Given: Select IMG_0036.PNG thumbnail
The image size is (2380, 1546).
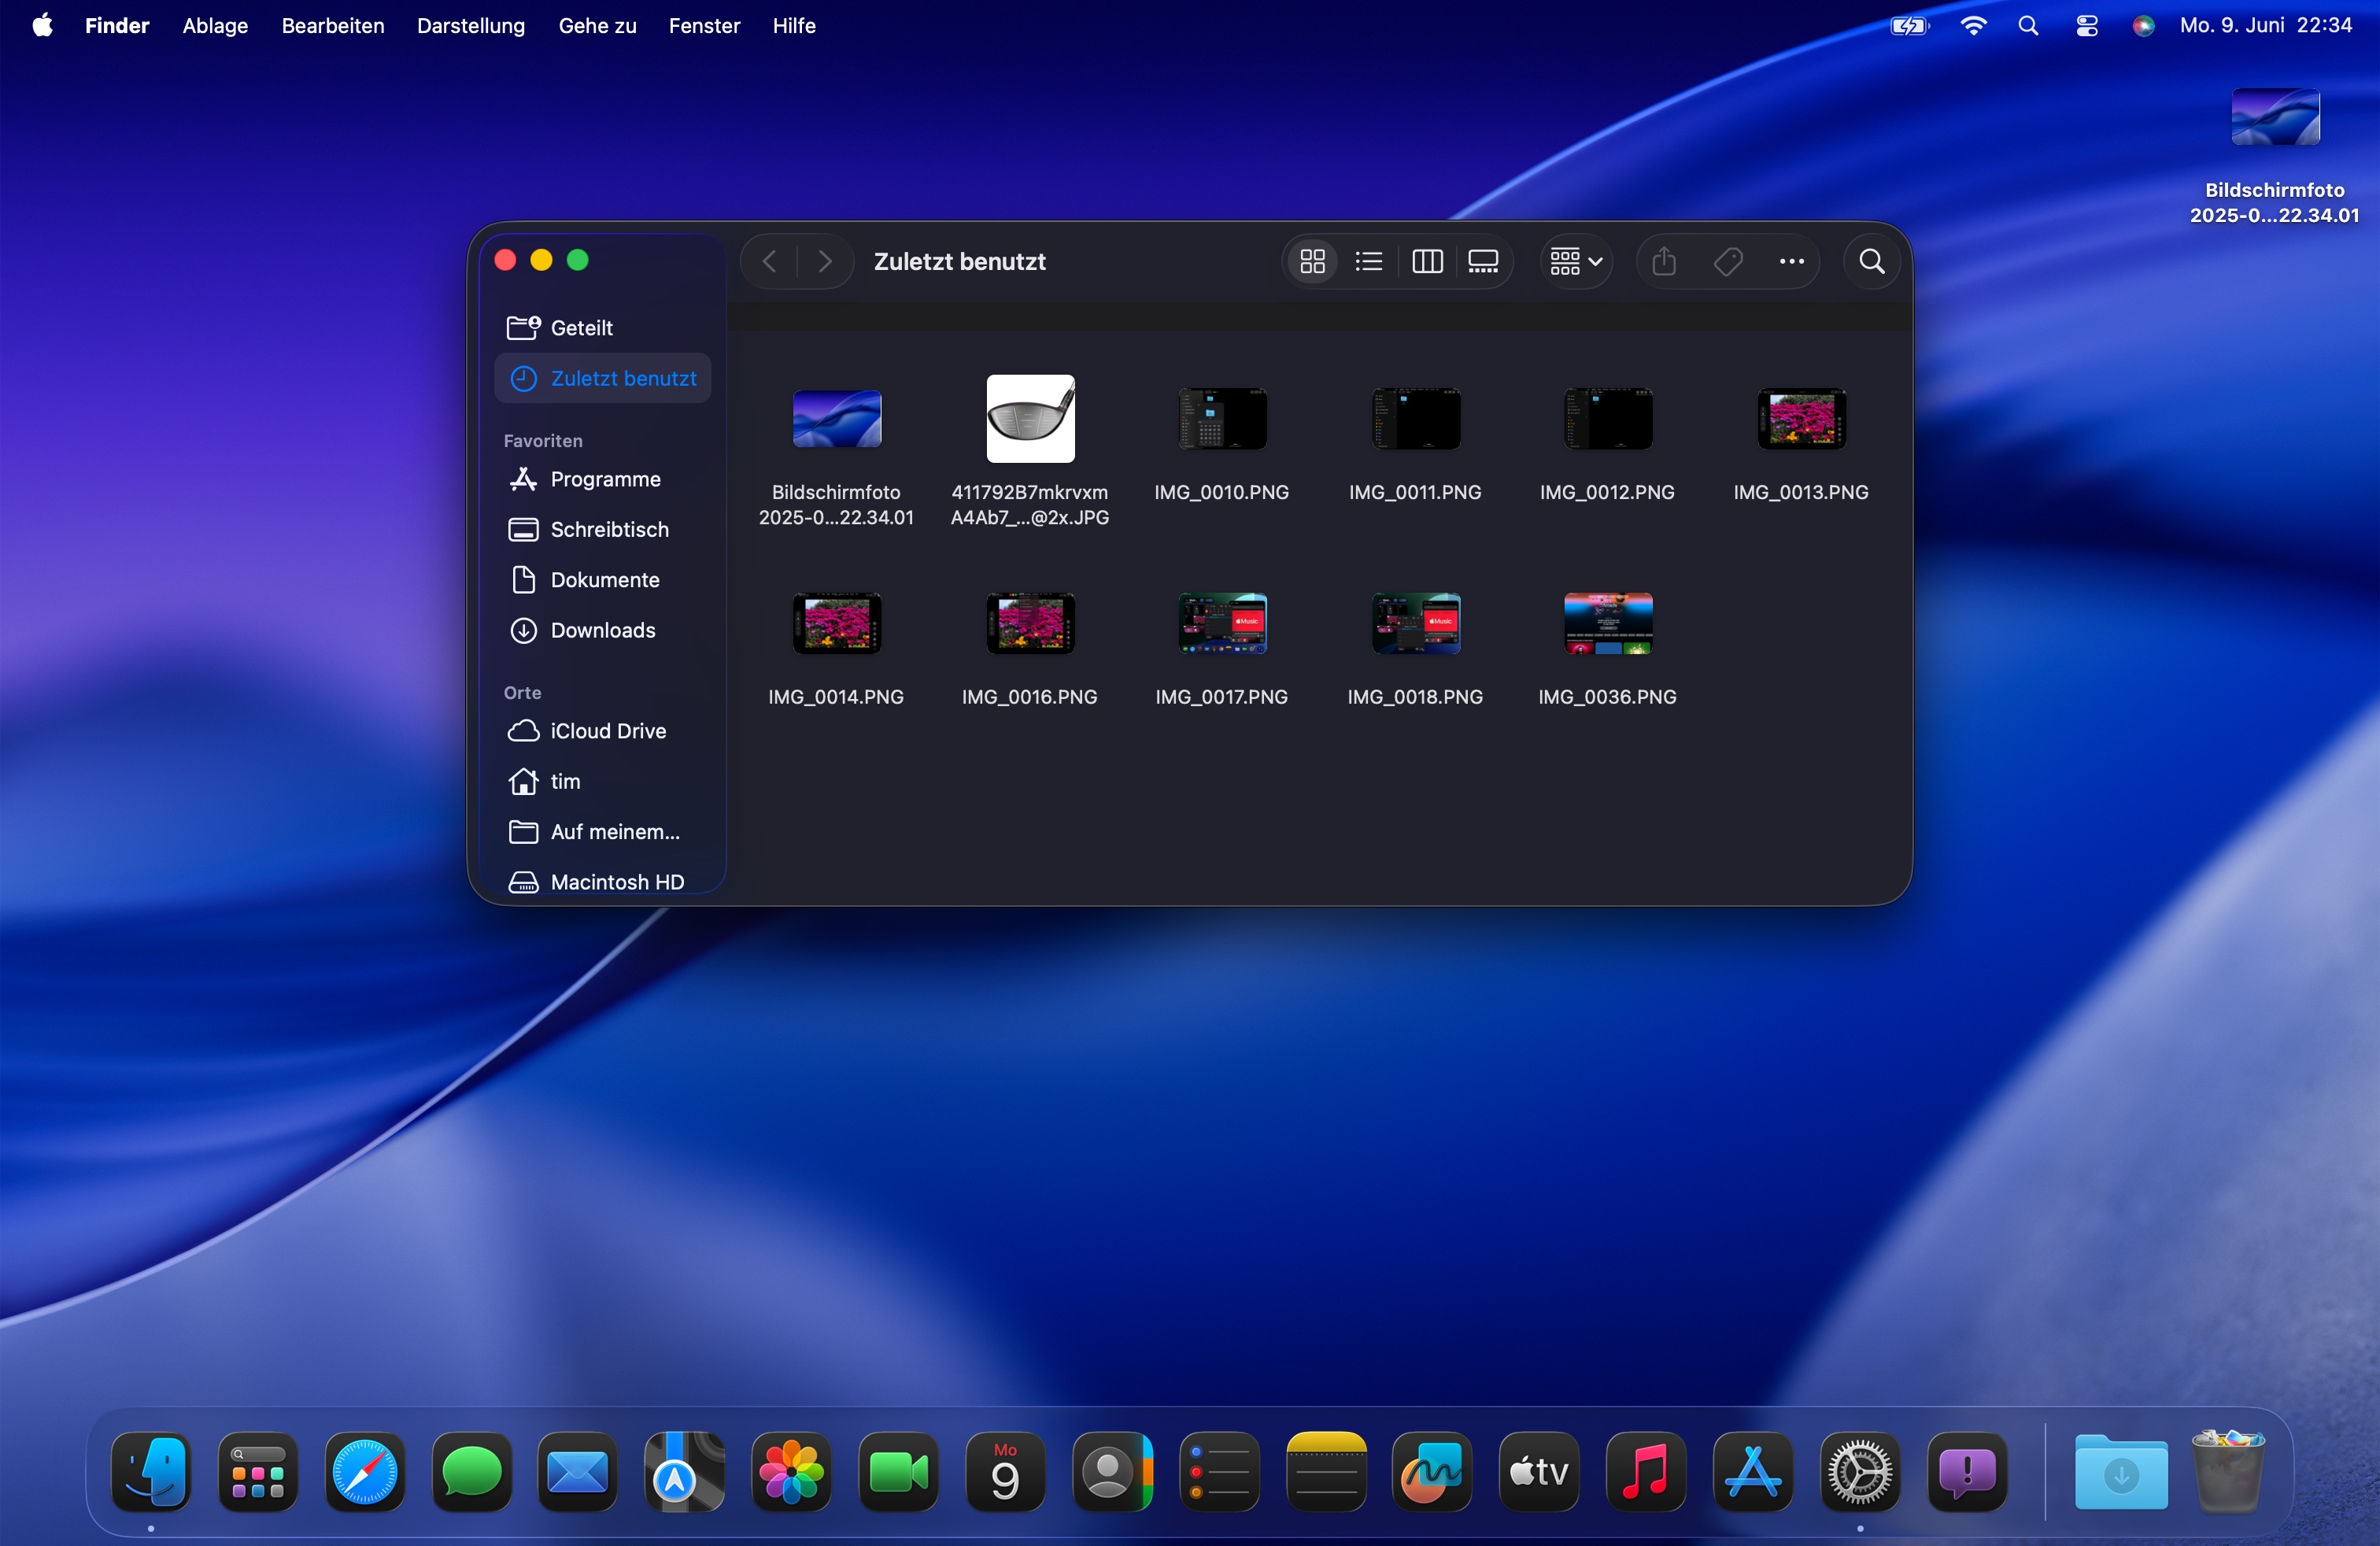Looking at the screenshot, I should pyautogui.click(x=1608, y=624).
